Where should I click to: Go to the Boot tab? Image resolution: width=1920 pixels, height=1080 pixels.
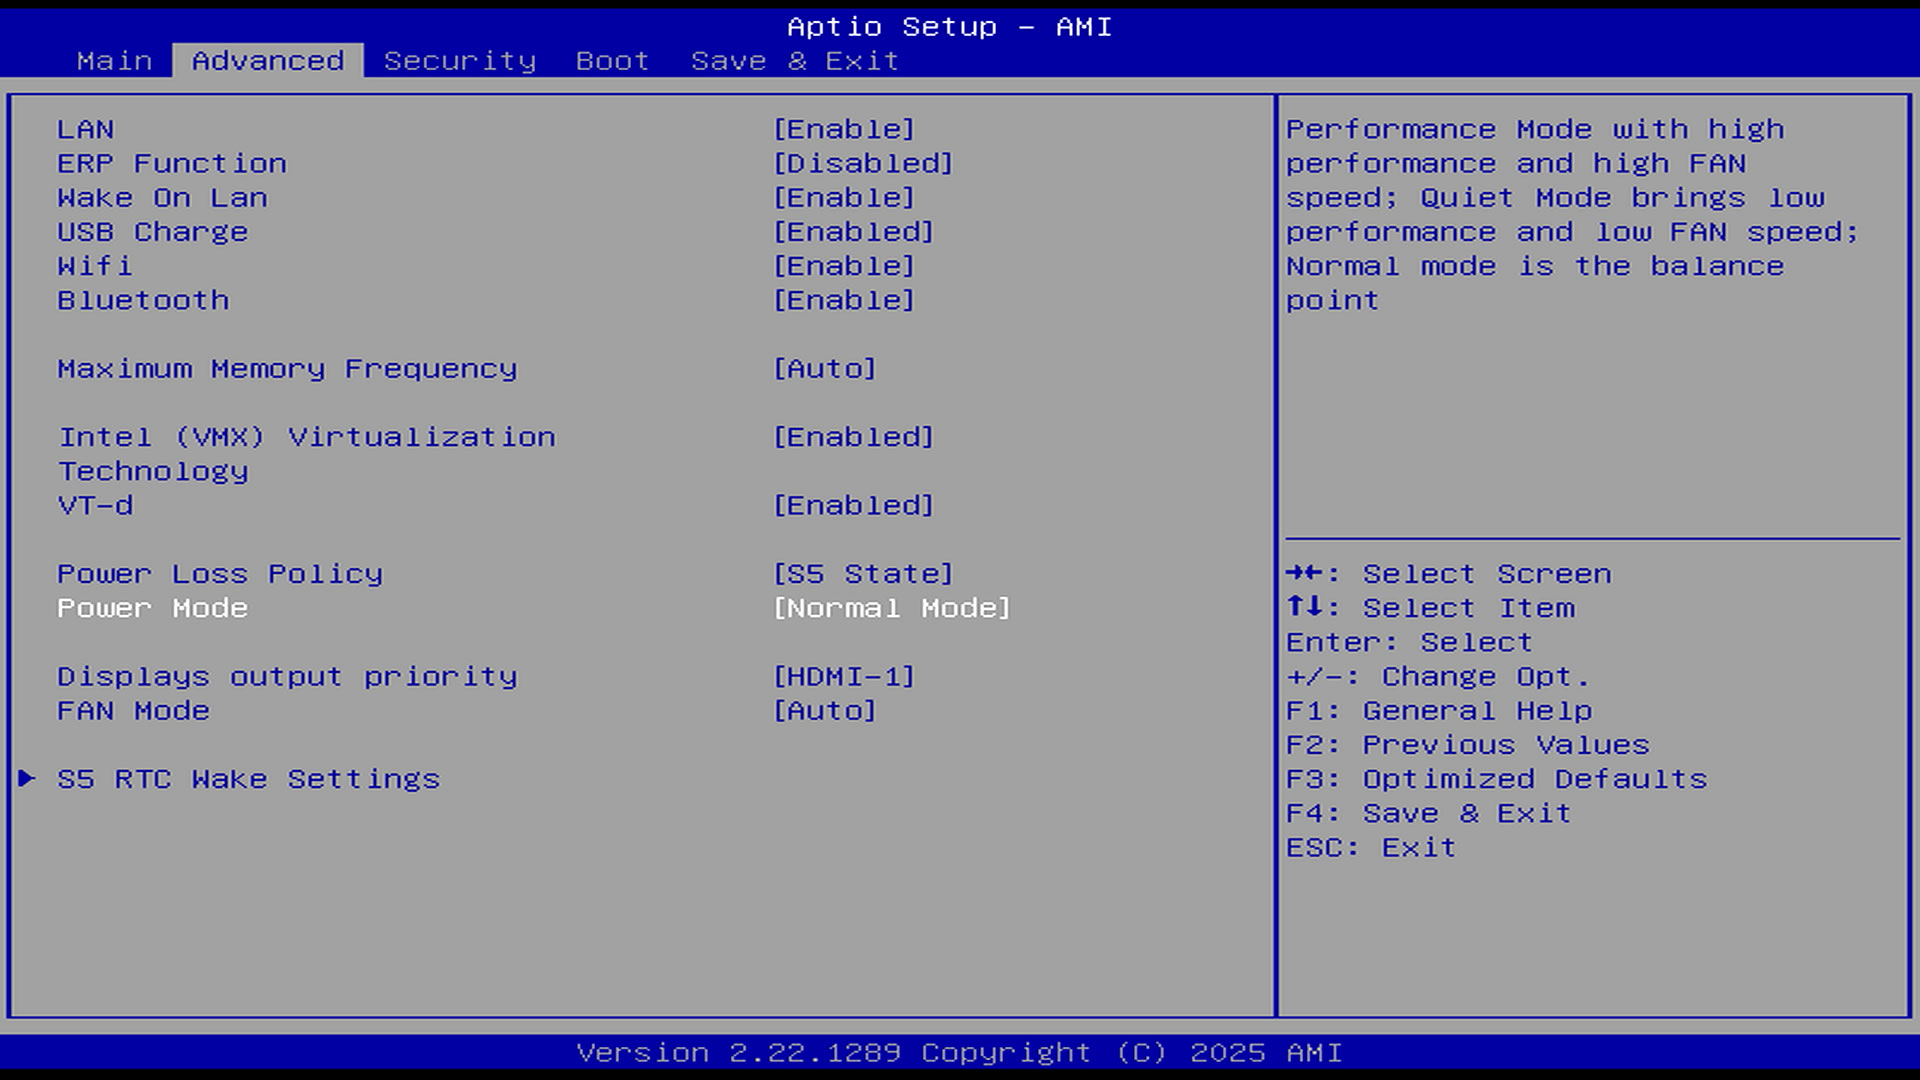point(612,61)
